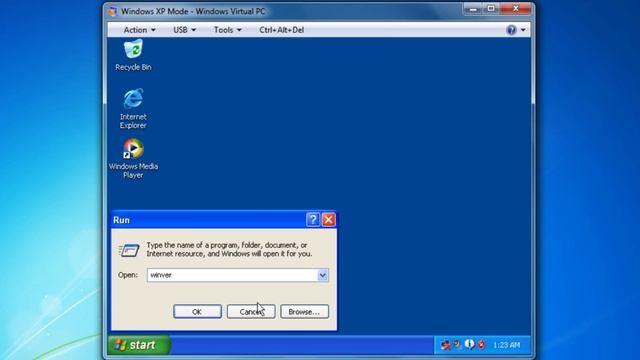Image resolution: width=640 pixels, height=360 pixels.
Task: Open the Action menu in Virtual PC
Action: pyautogui.click(x=139, y=30)
